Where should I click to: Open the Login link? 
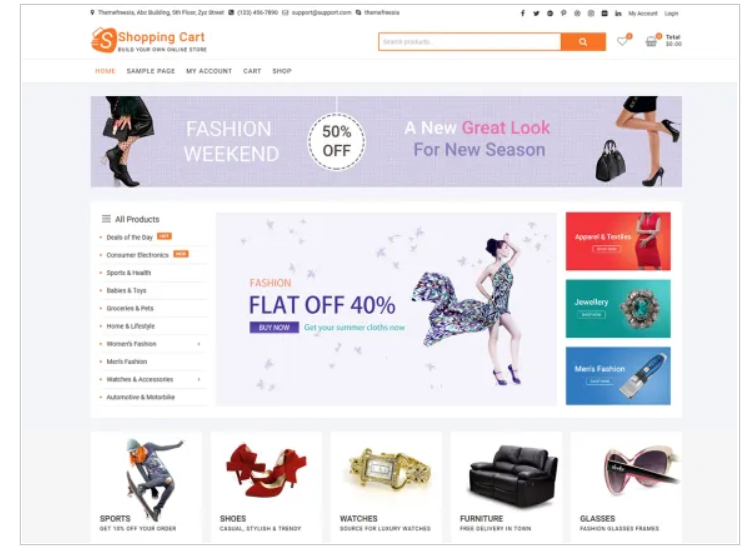click(x=671, y=13)
